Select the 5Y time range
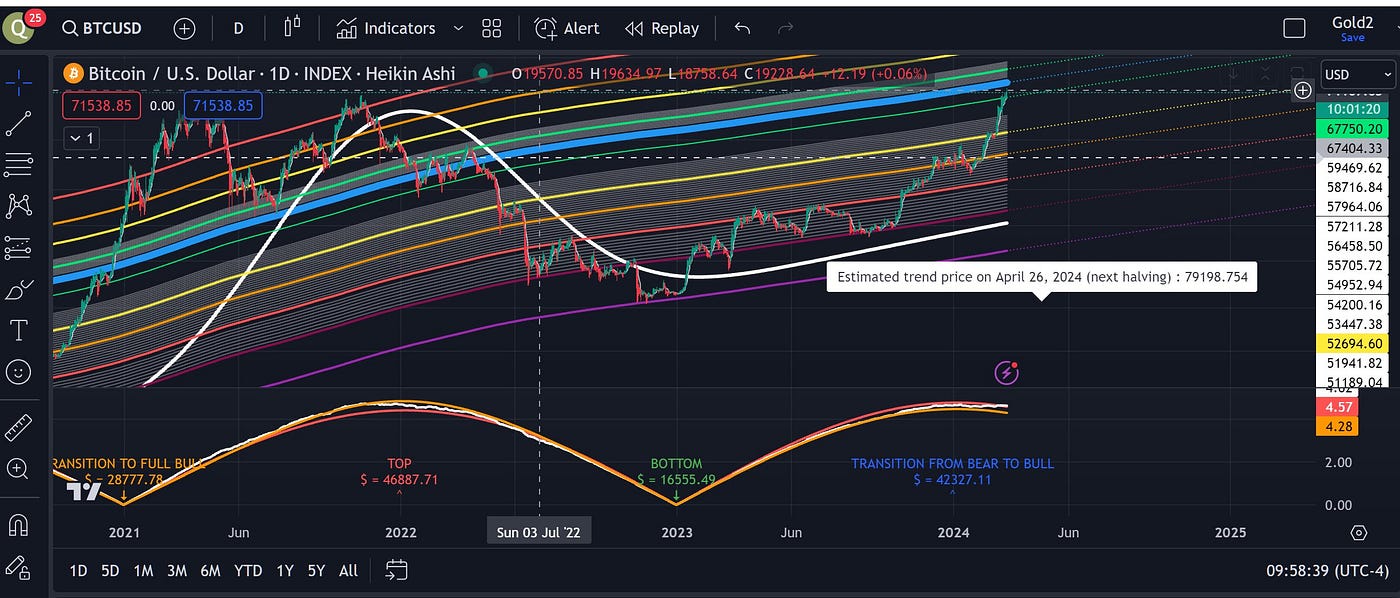1400x598 pixels. click(x=316, y=570)
